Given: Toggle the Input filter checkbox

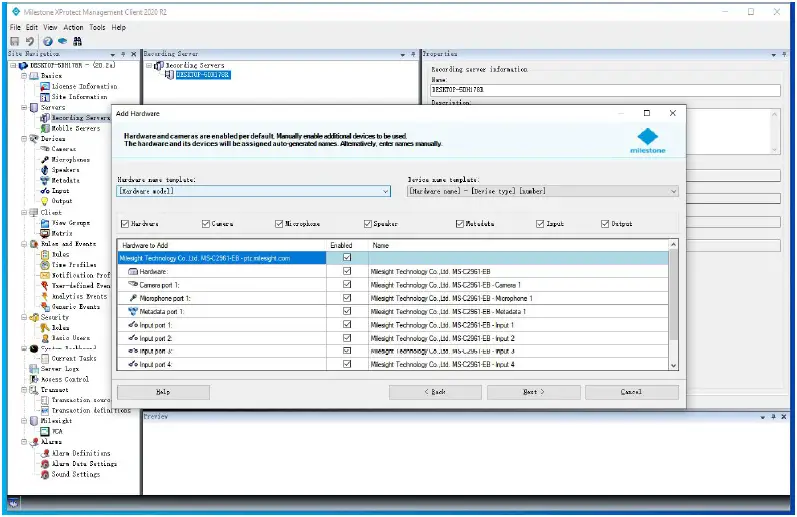Looking at the screenshot, I should (540, 224).
